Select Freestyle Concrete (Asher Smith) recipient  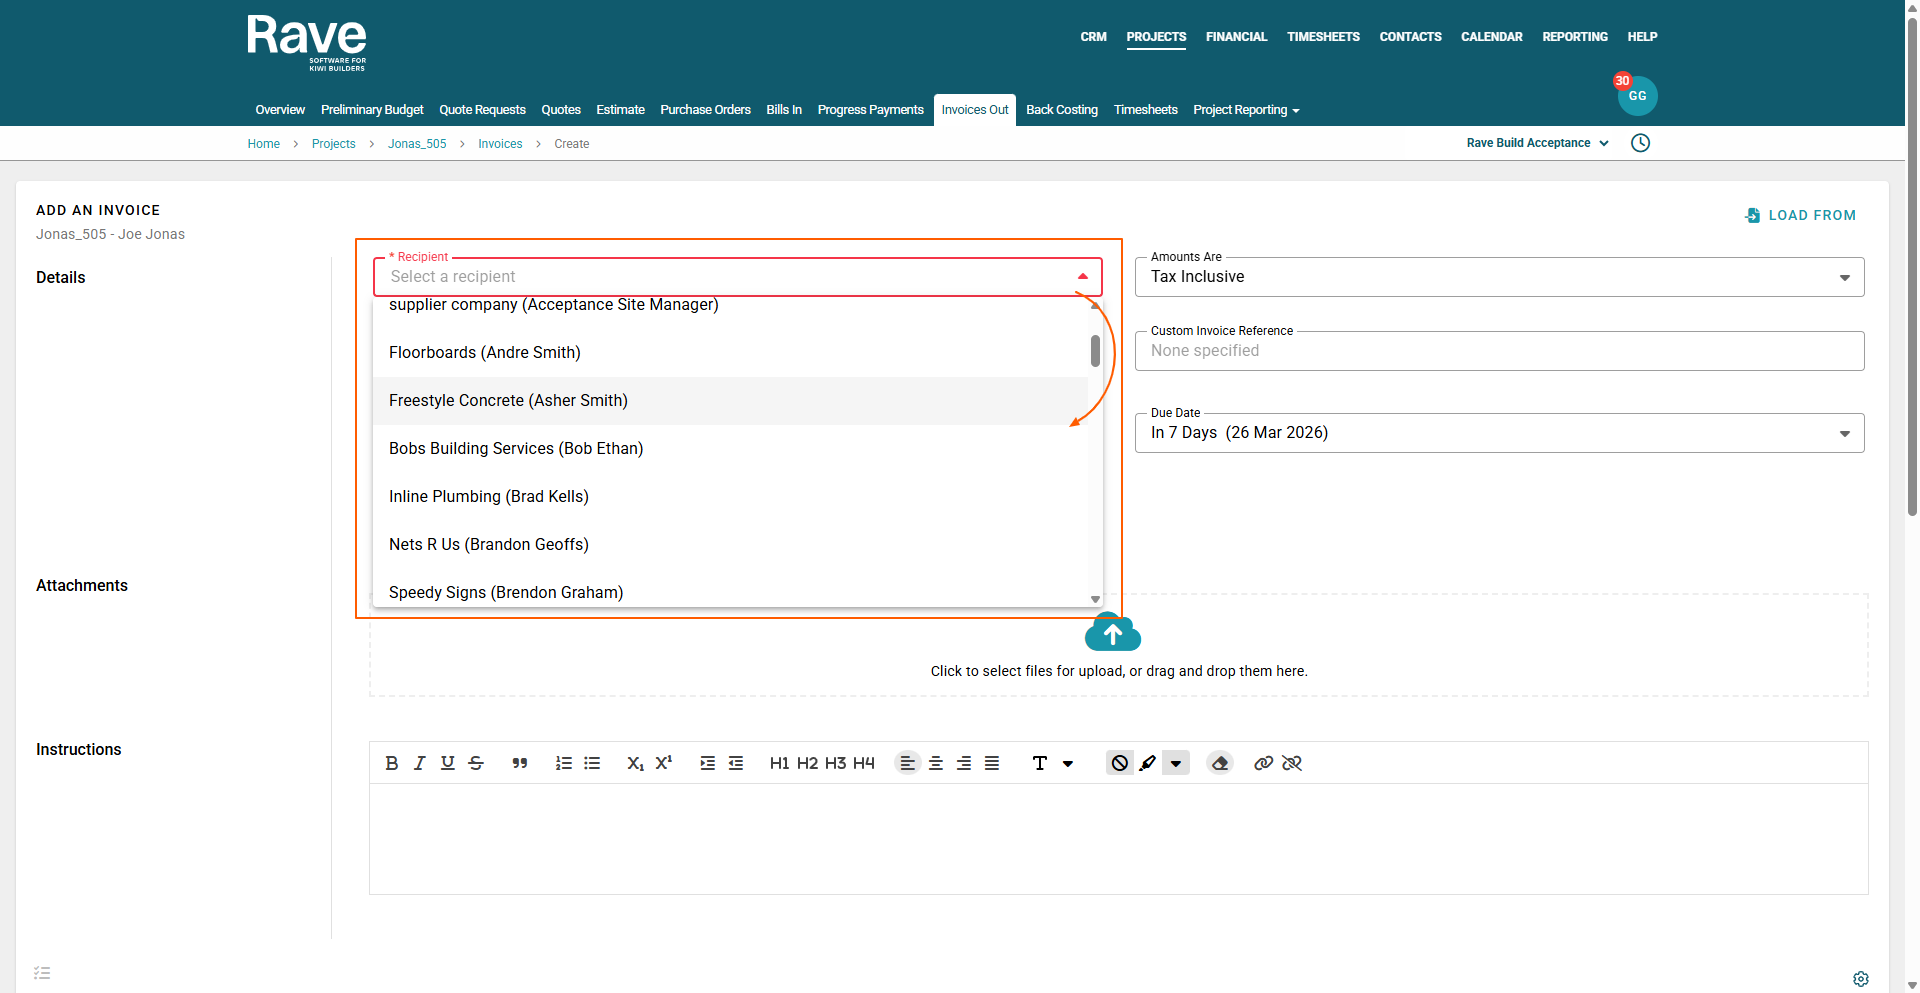(508, 401)
